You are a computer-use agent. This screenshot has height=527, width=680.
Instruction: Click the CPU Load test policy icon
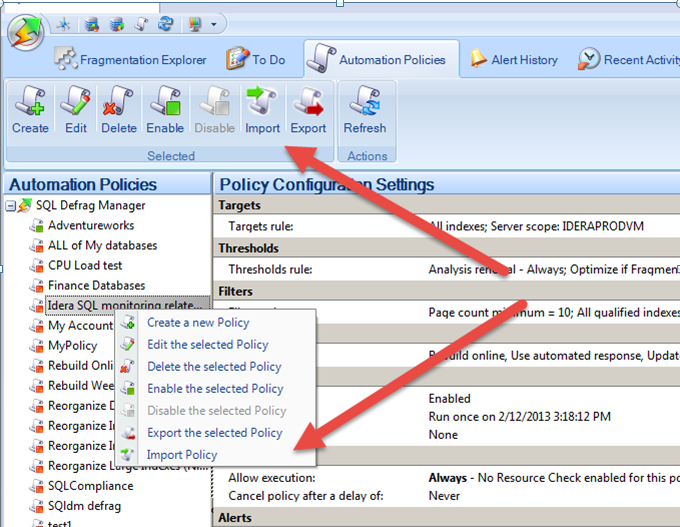[x=36, y=265]
